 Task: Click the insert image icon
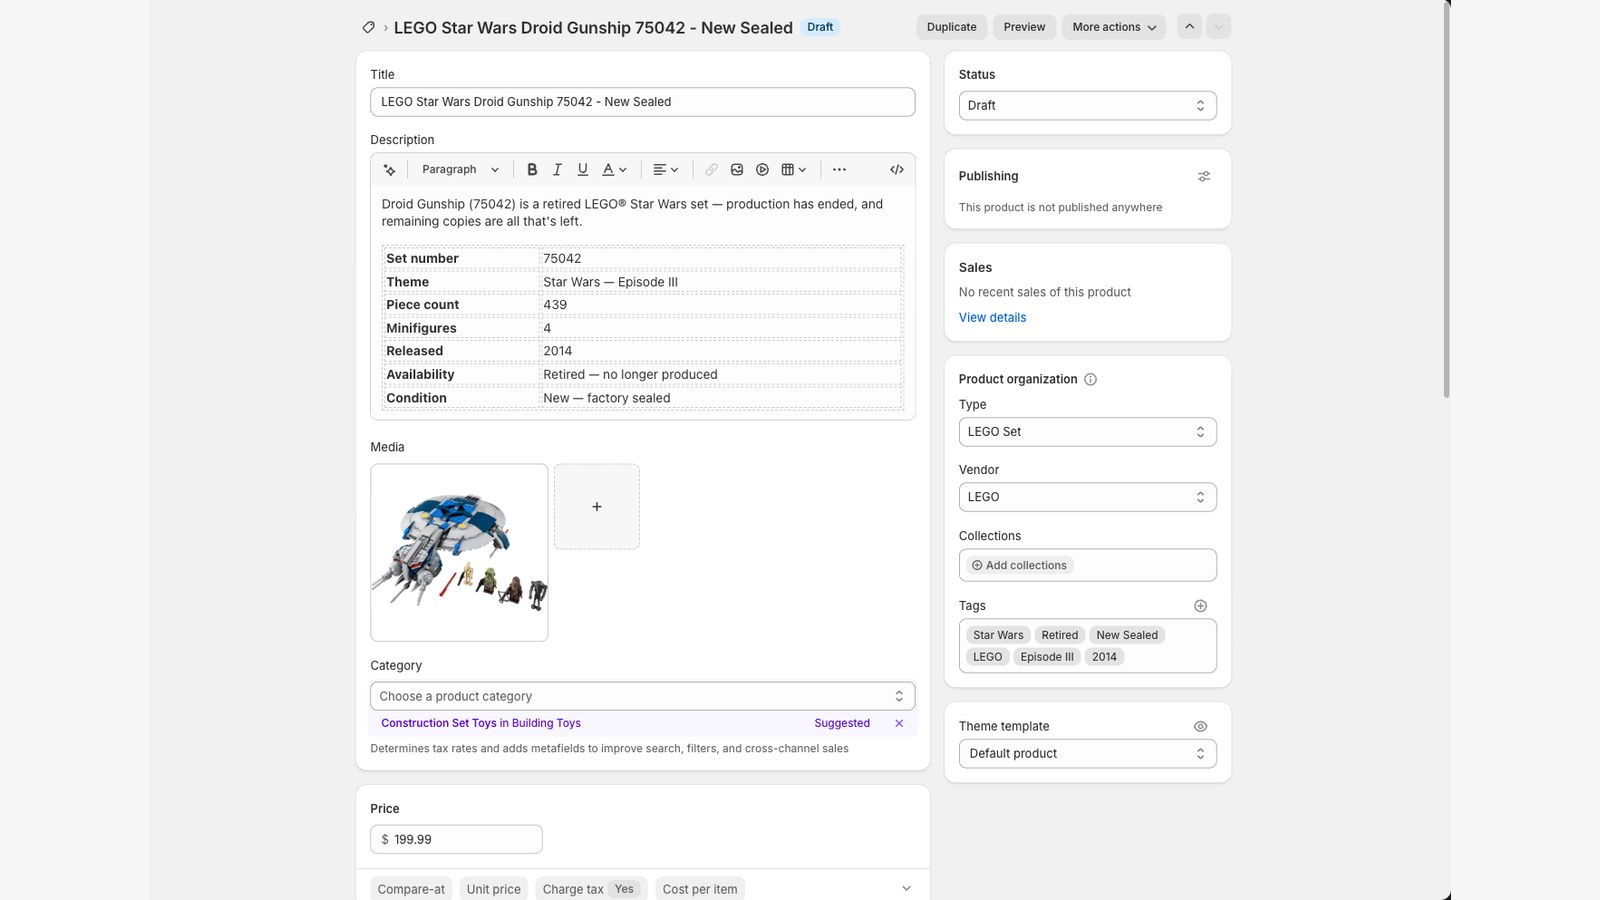[x=737, y=170]
